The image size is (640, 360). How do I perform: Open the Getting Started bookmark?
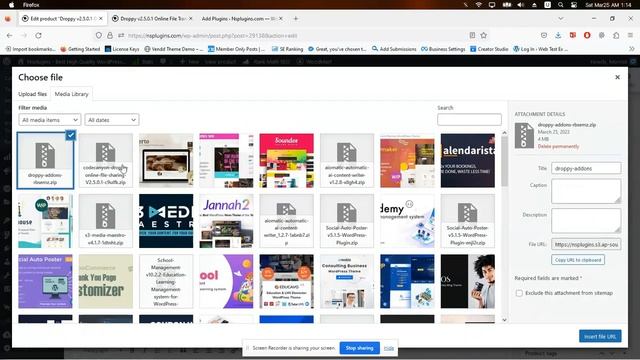[x=80, y=49]
